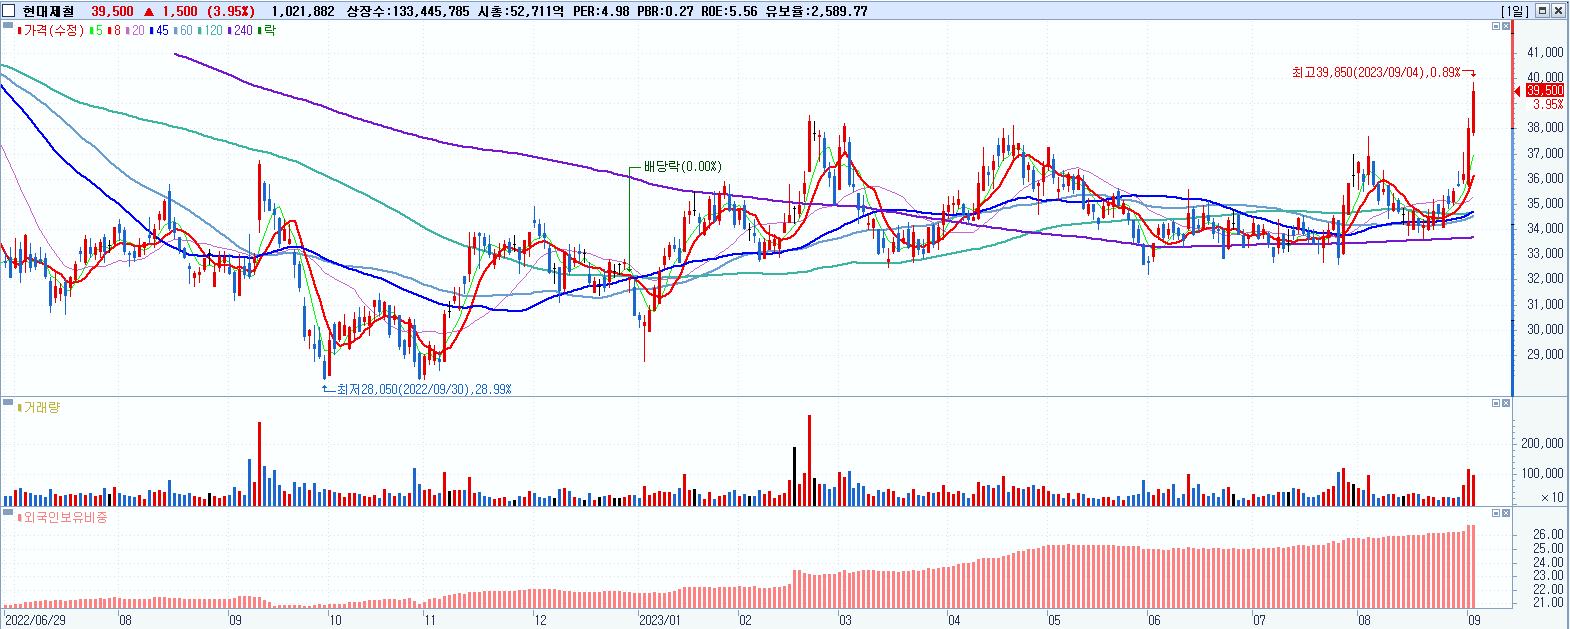Click the 3.95% change label on axis
This screenshot has height=629, width=1570.
pyautogui.click(x=1548, y=104)
